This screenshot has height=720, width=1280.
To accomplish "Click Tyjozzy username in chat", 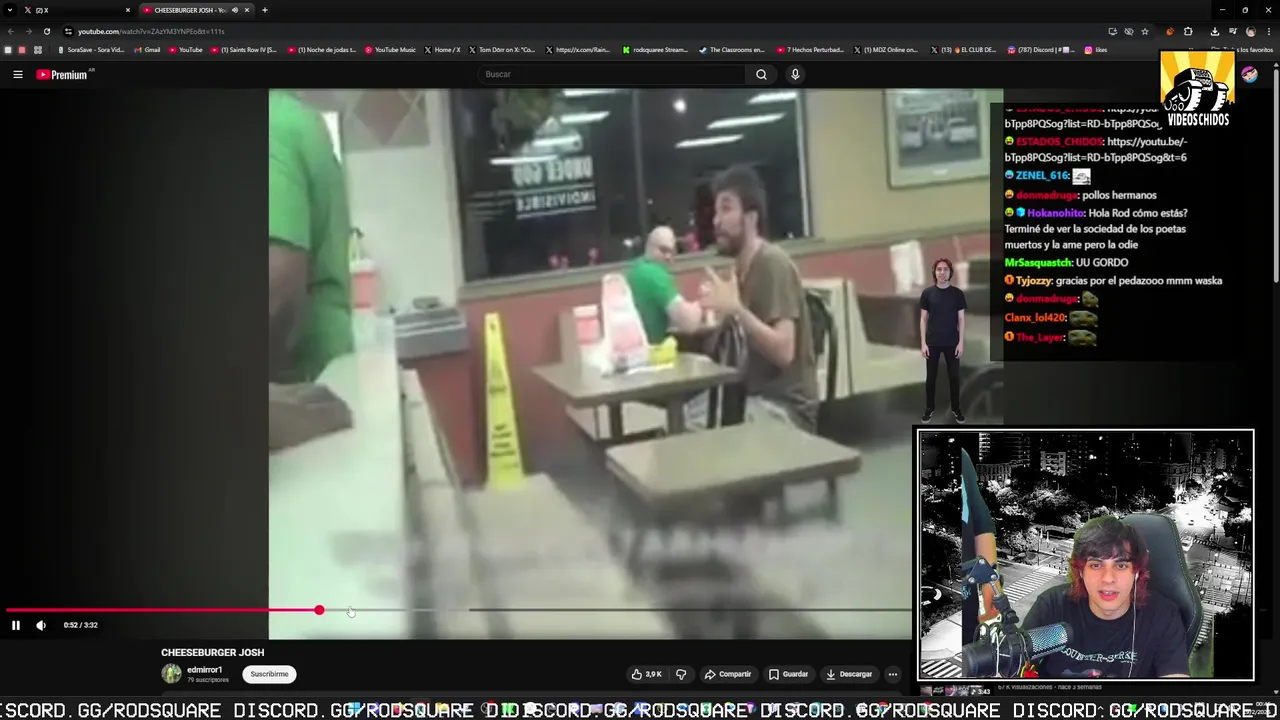I will click(1033, 281).
